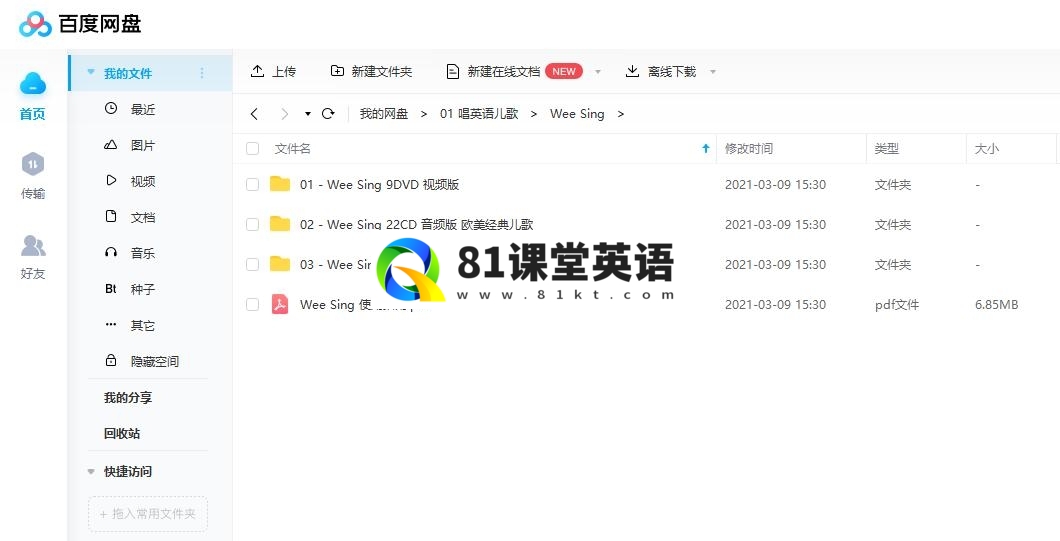Image resolution: width=1060 pixels, height=541 pixels.
Task: Open navigation history dropdown arrow
Action: (308, 114)
